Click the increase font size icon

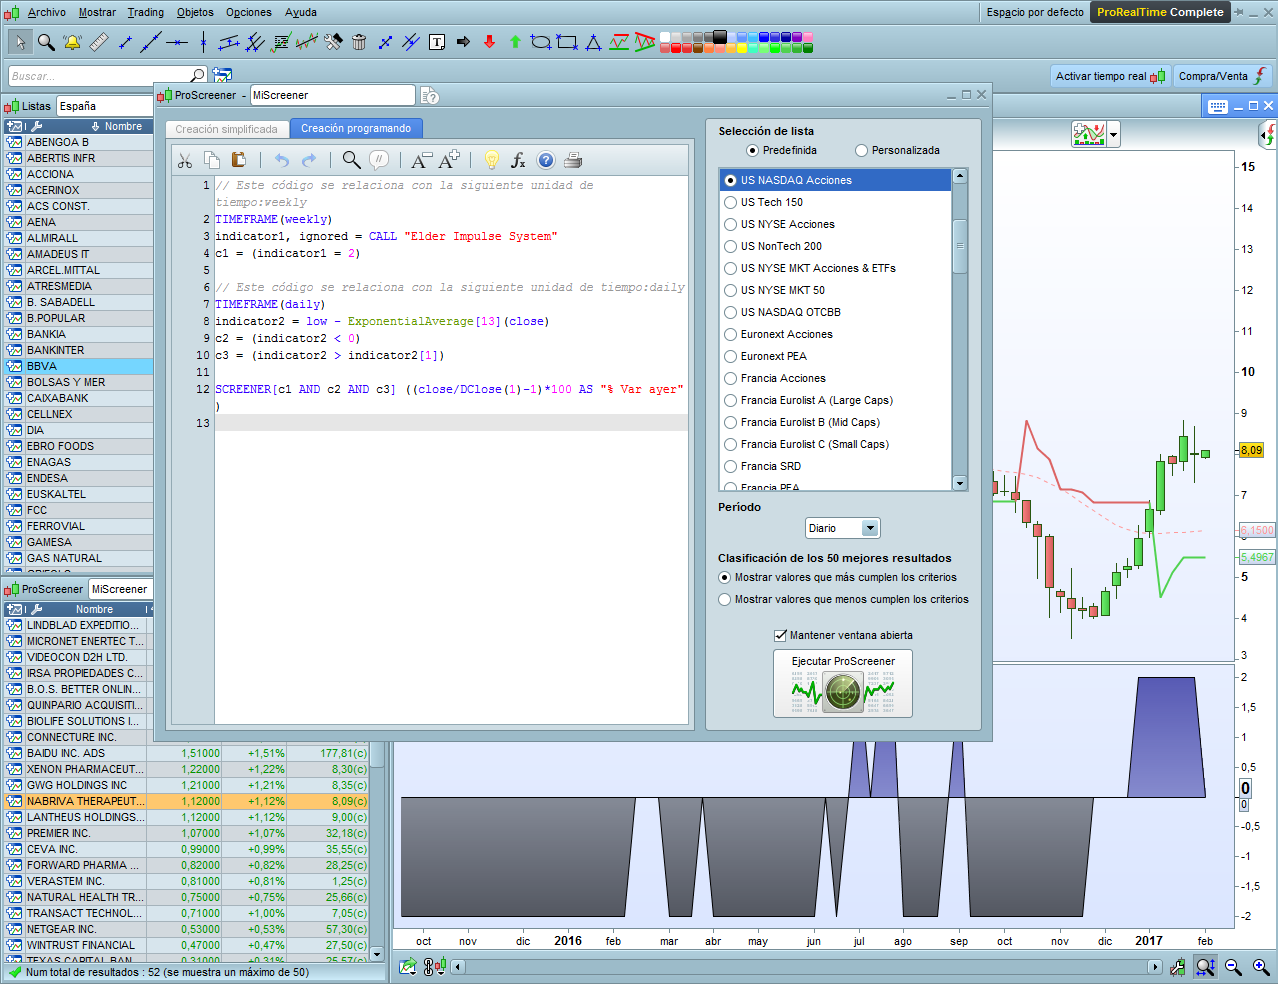[449, 159]
